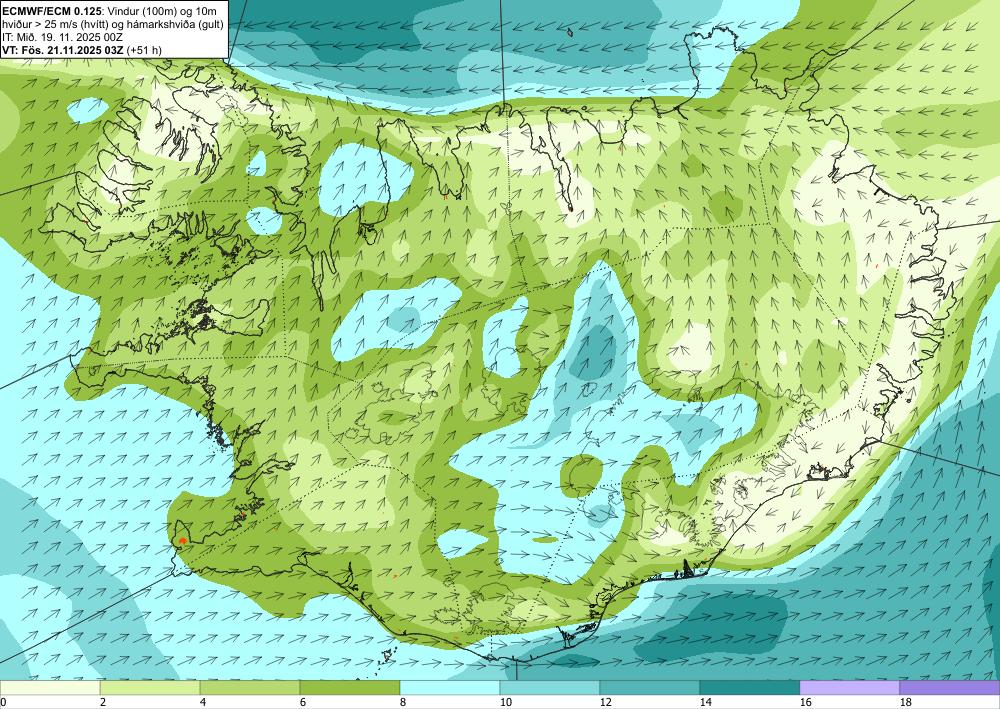The height and width of the screenshot is (709, 1000).
Task: Click the legend scale label "14"
Action: point(706,703)
